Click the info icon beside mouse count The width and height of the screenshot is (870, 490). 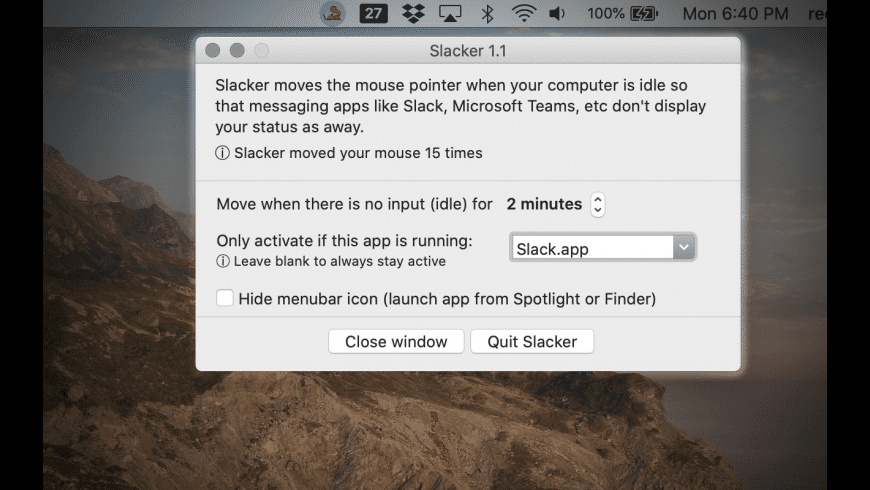222,153
